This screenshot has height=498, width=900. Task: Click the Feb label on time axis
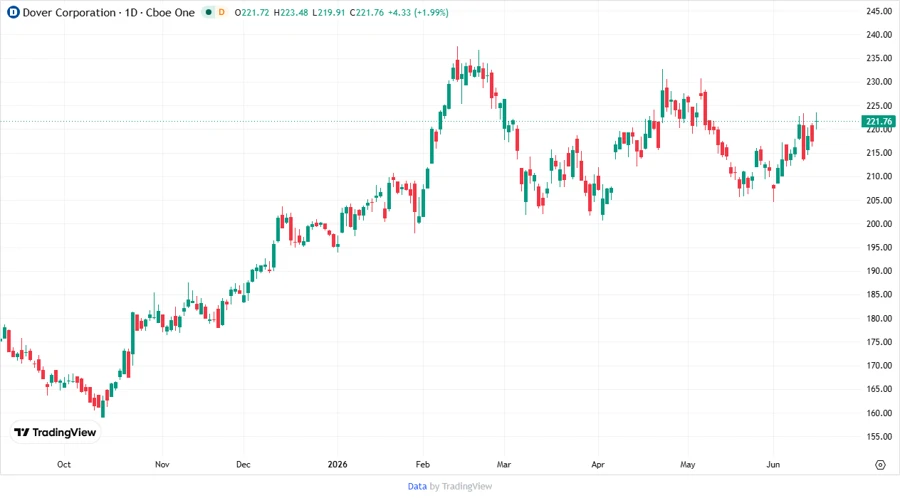(x=423, y=464)
